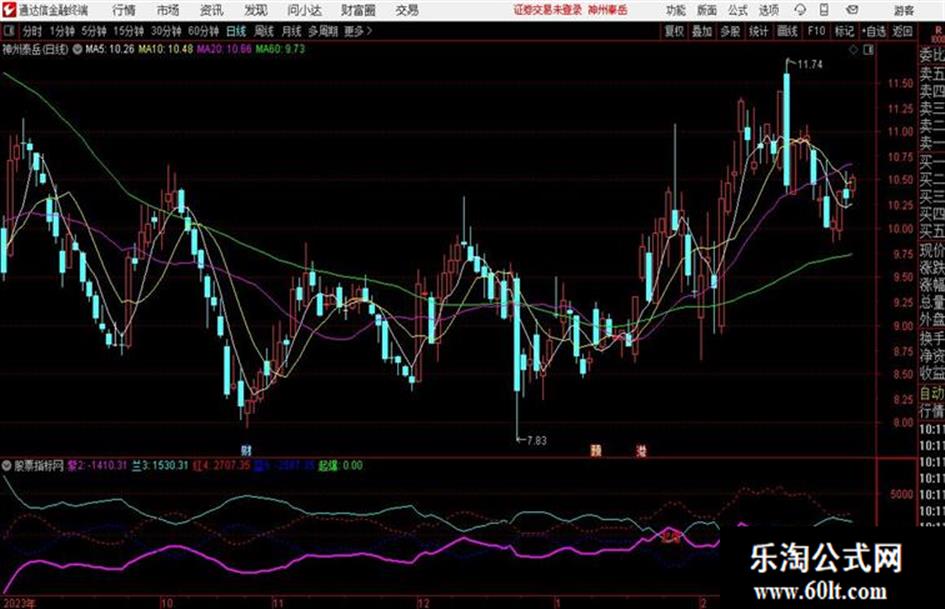945x609 pixels.
Task: Click the 叠加 overlay button
Action: tap(702, 31)
